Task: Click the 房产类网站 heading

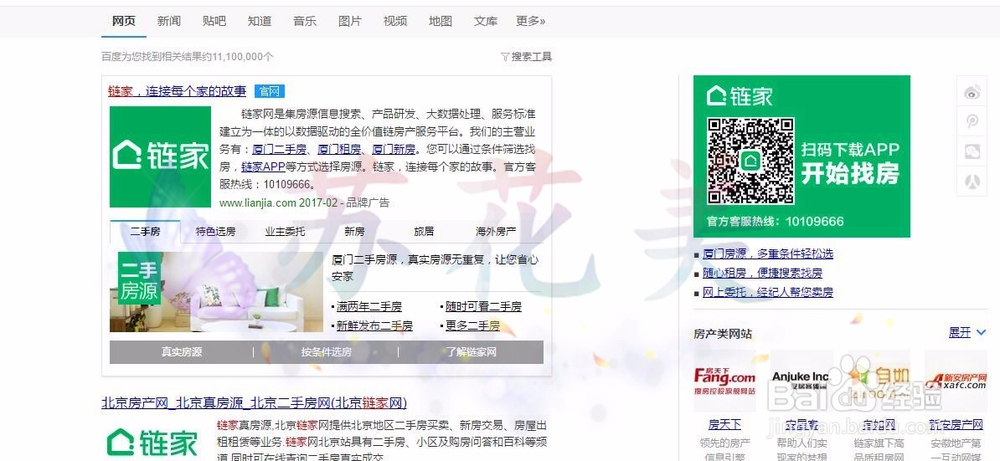Action: tap(723, 333)
